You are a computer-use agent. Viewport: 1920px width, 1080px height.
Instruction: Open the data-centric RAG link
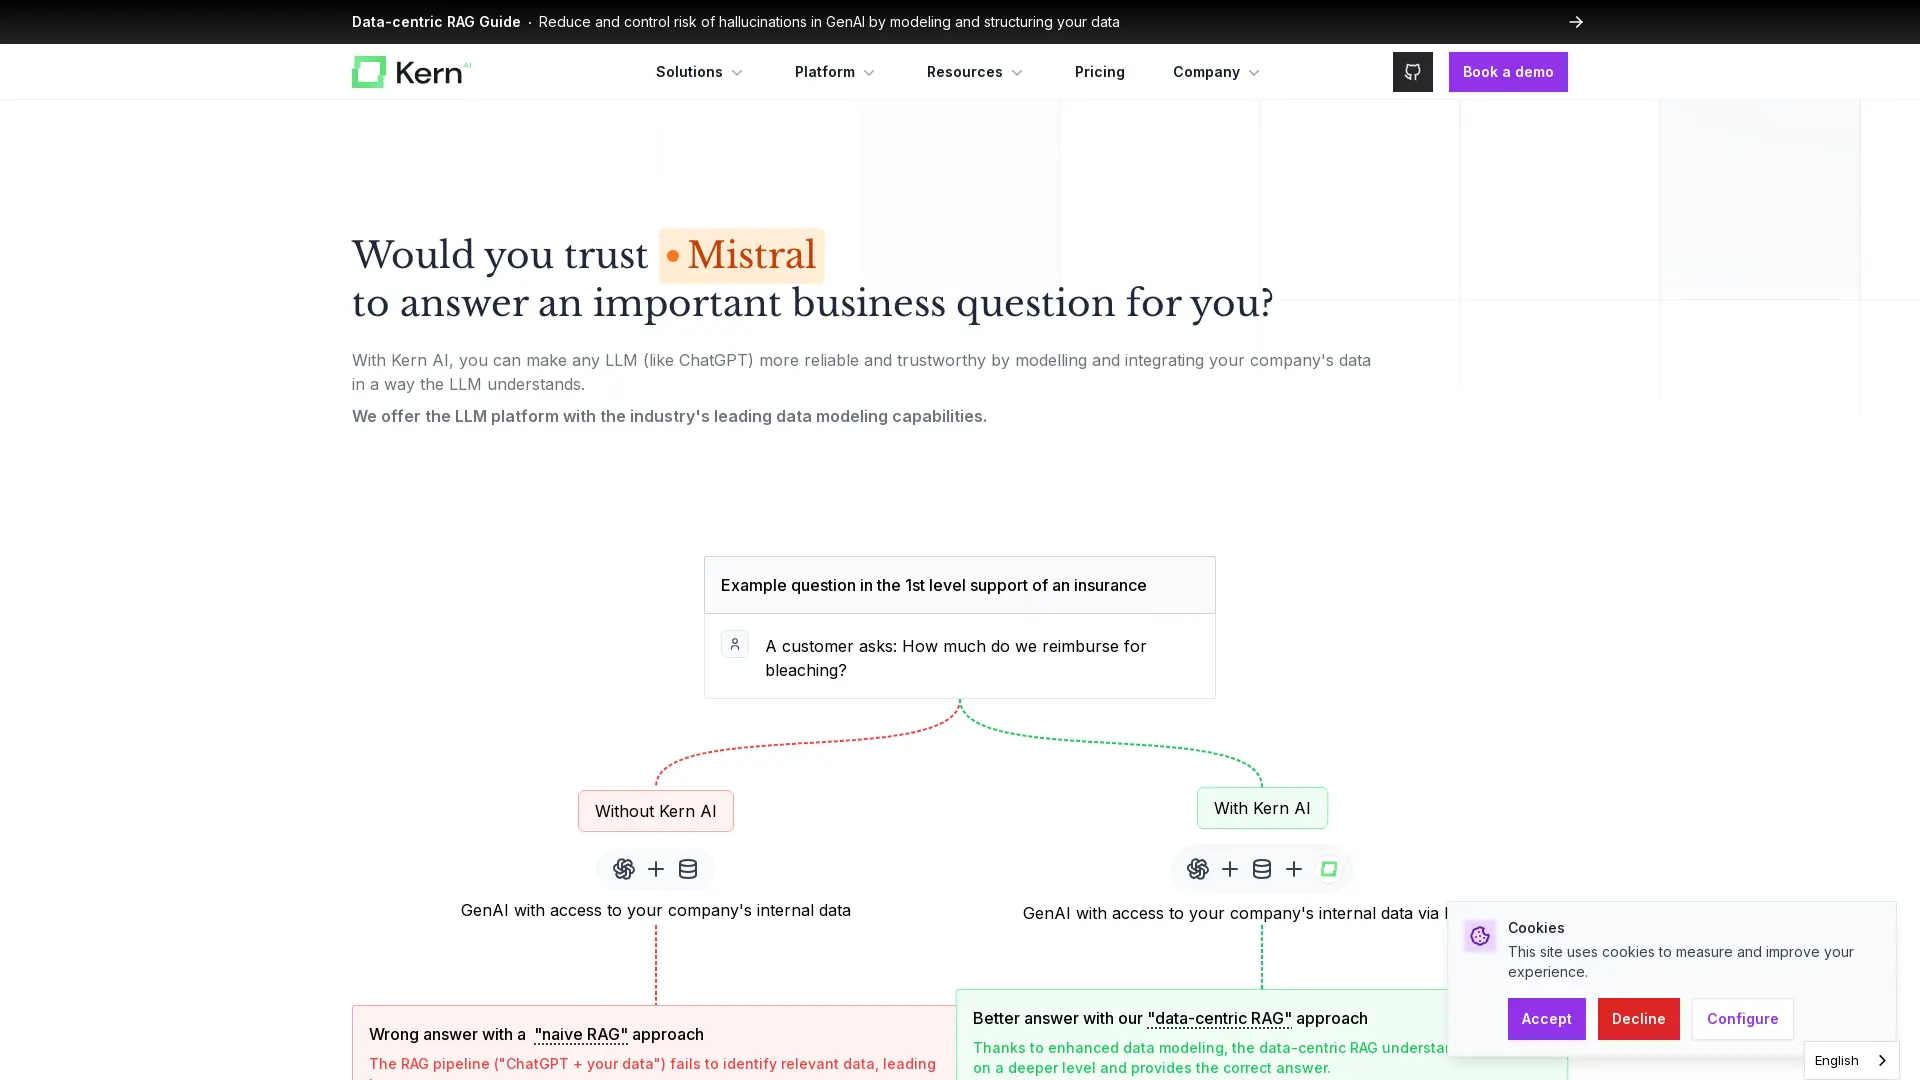pyautogui.click(x=1219, y=1018)
